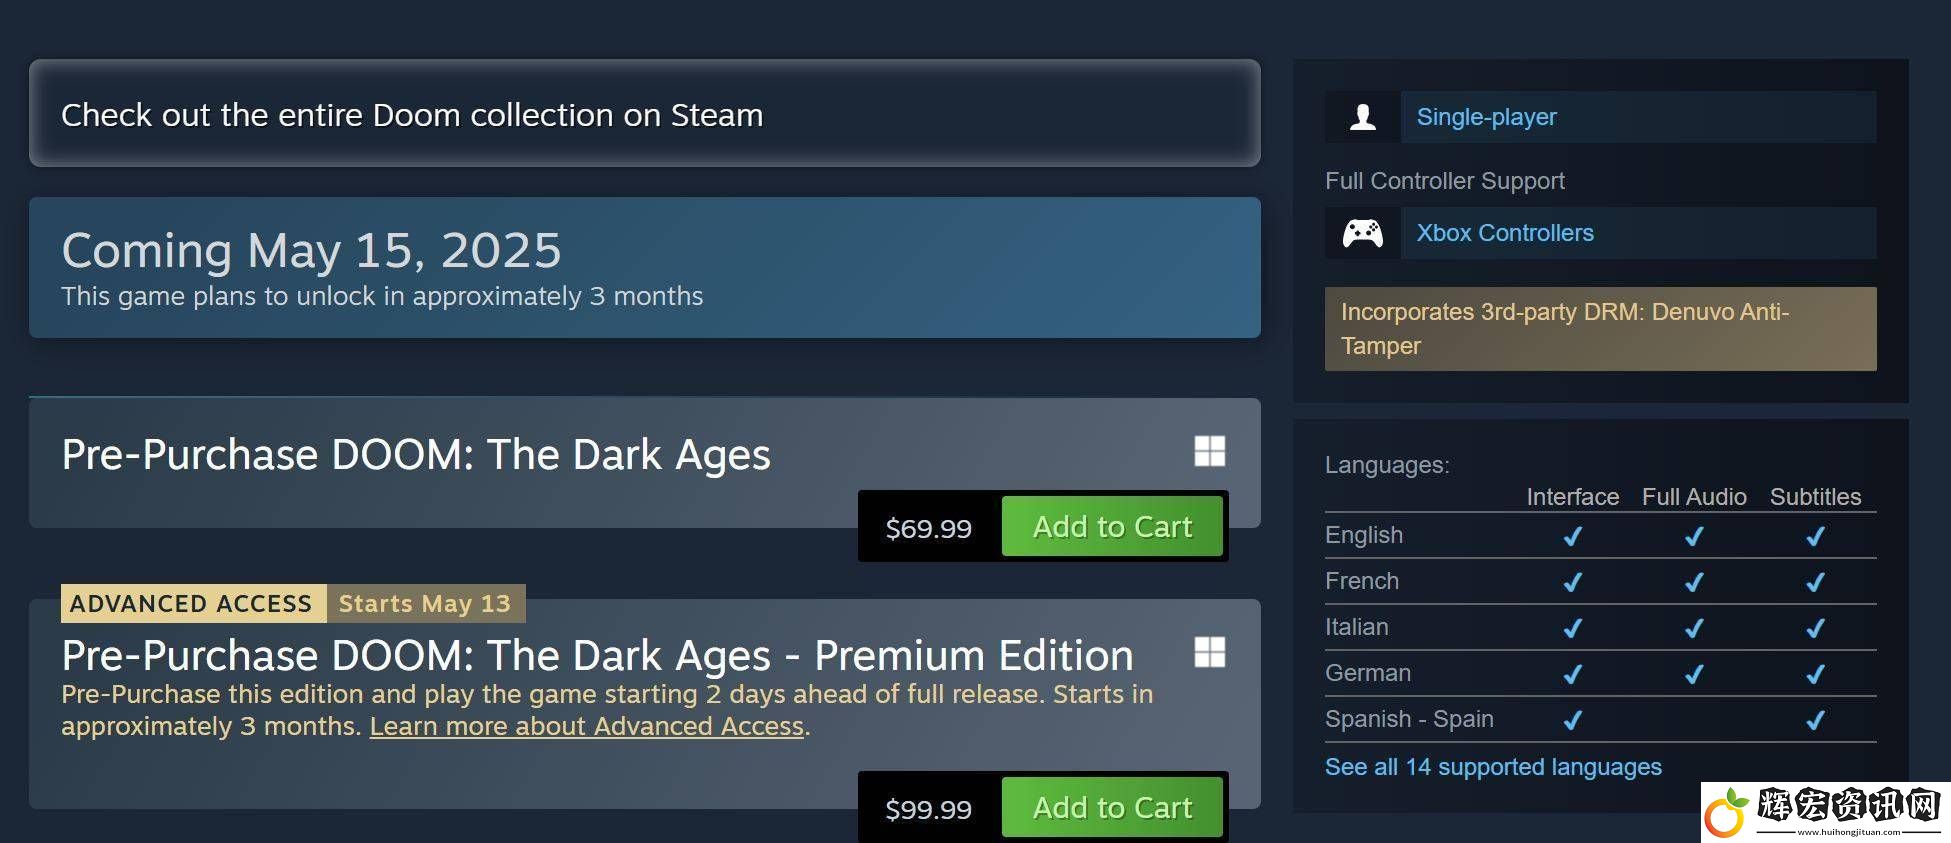Open the Xbox Controllers support link
Image resolution: width=1951 pixels, height=843 pixels.
pyautogui.click(x=1505, y=233)
